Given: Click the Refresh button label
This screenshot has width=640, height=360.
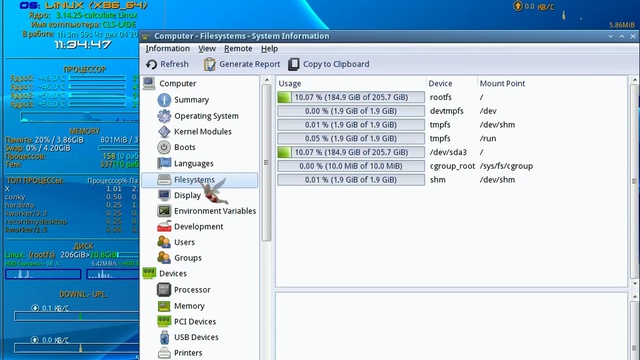Looking at the screenshot, I should pyautogui.click(x=174, y=64).
